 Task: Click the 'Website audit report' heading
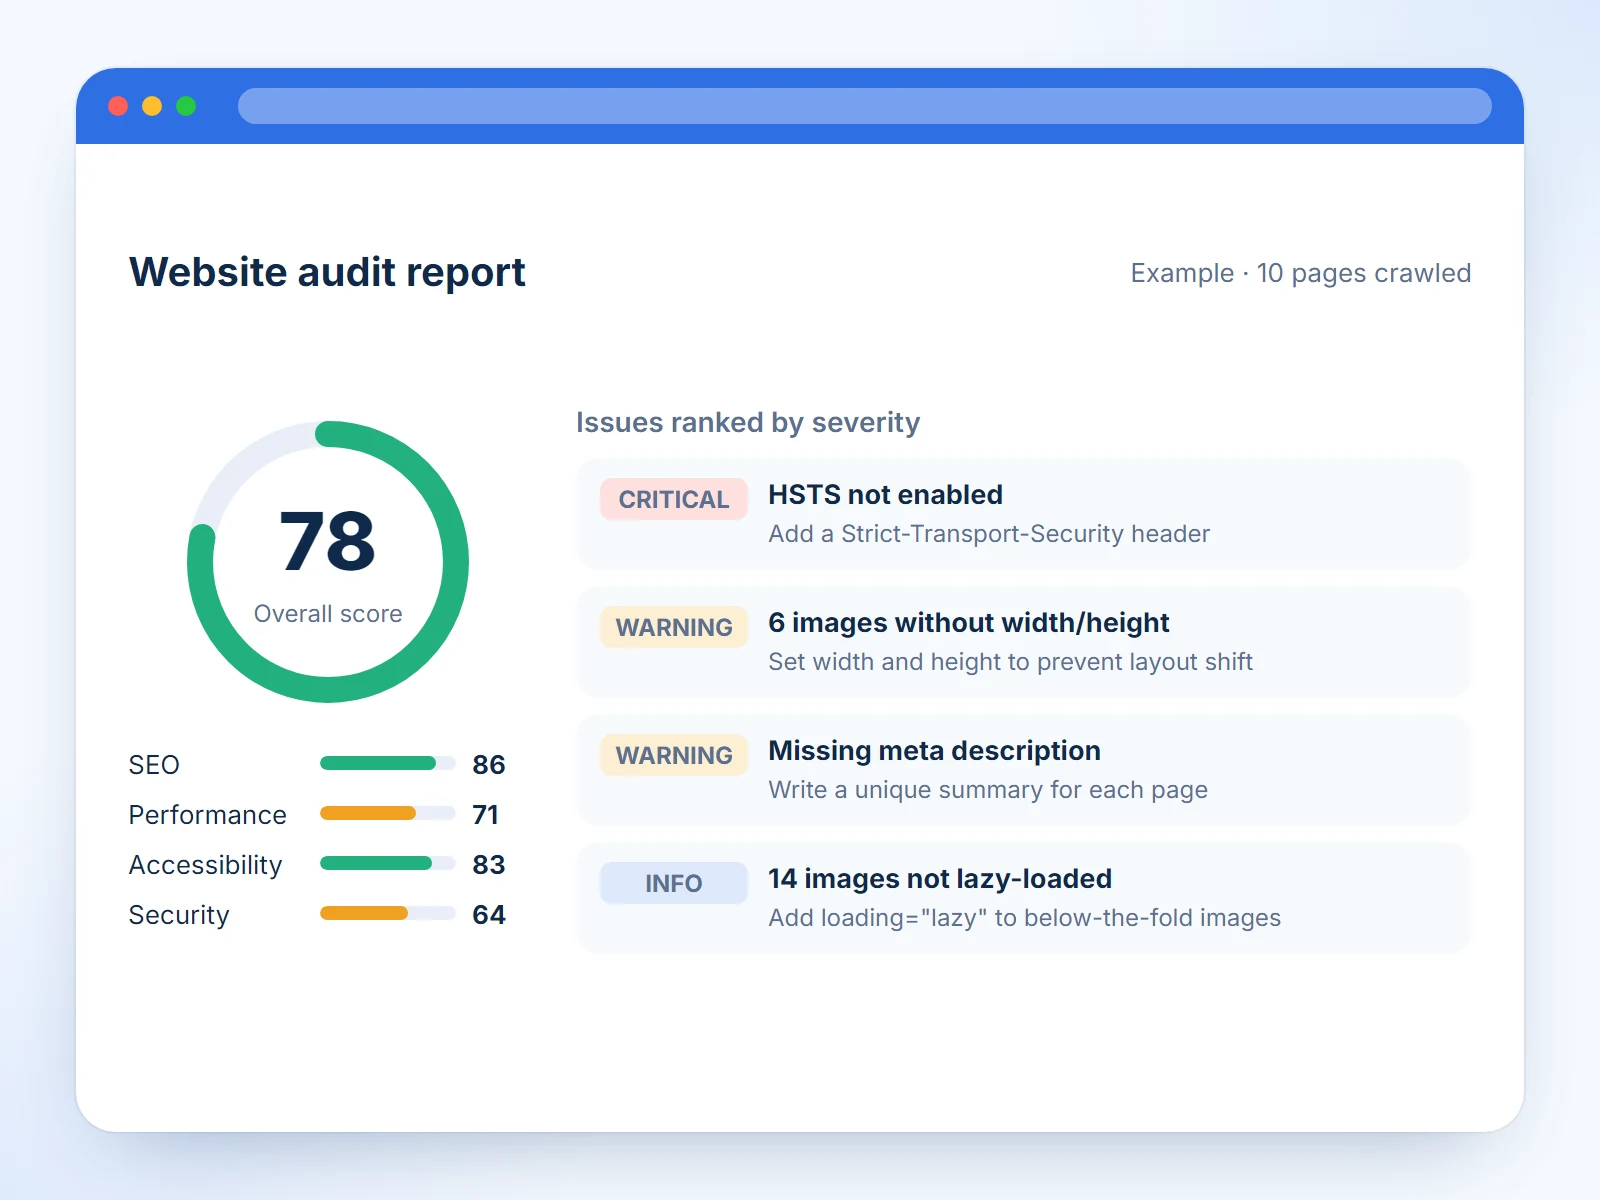pyautogui.click(x=327, y=272)
